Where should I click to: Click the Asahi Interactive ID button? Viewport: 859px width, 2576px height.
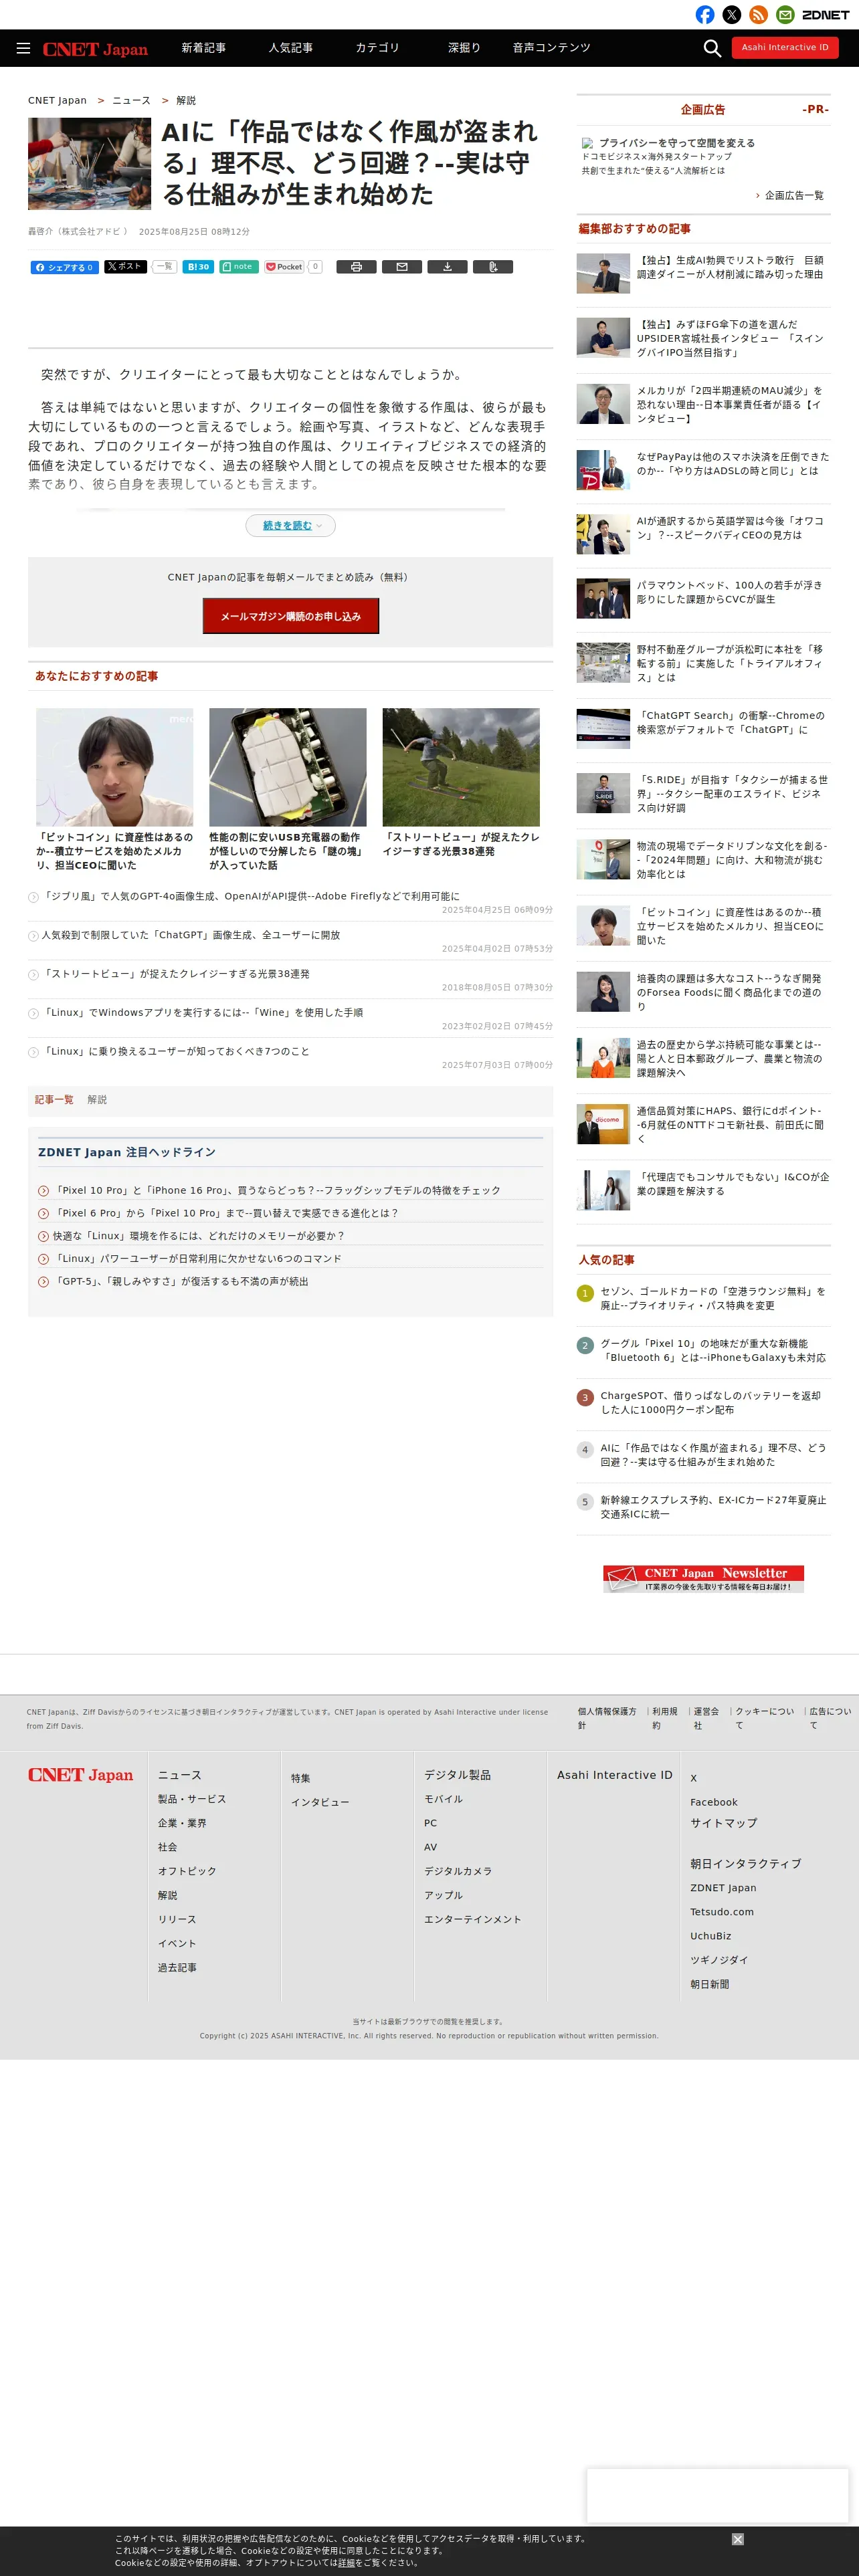[785, 47]
